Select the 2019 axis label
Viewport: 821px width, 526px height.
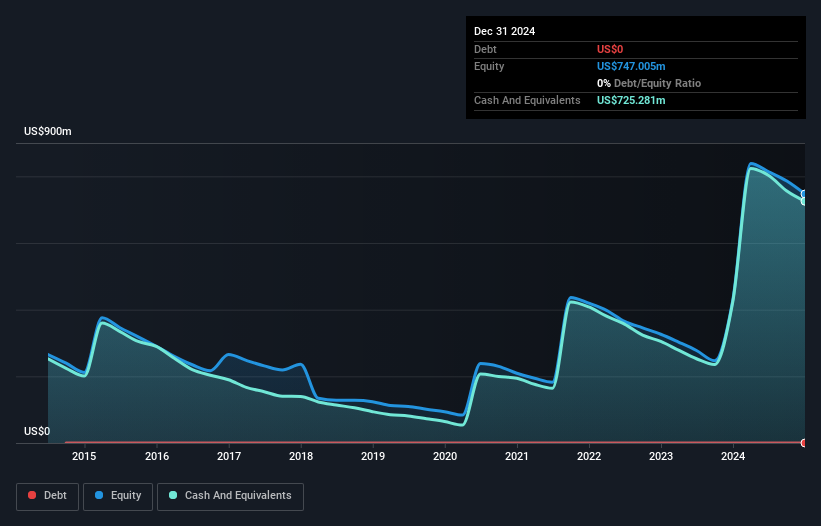373,456
